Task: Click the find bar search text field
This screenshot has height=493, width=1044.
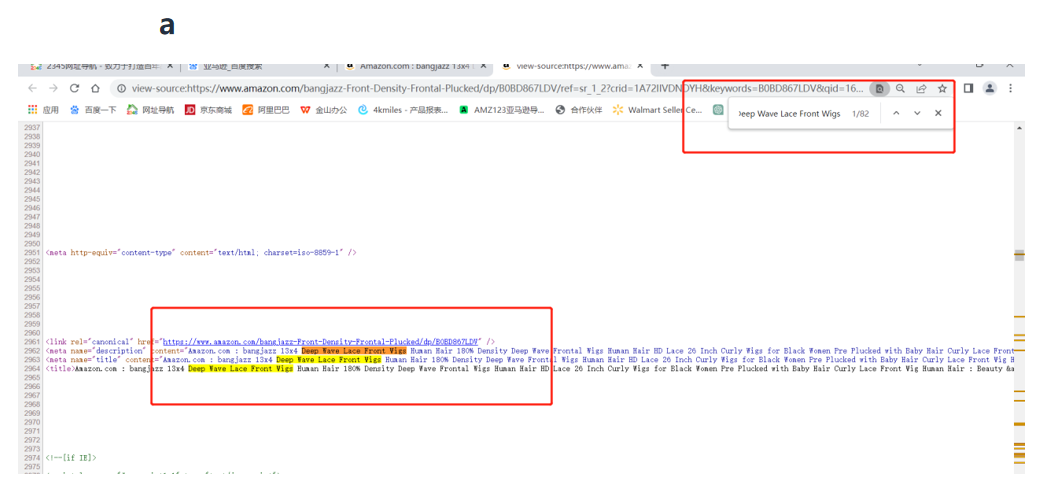Action: pos(788,114)
